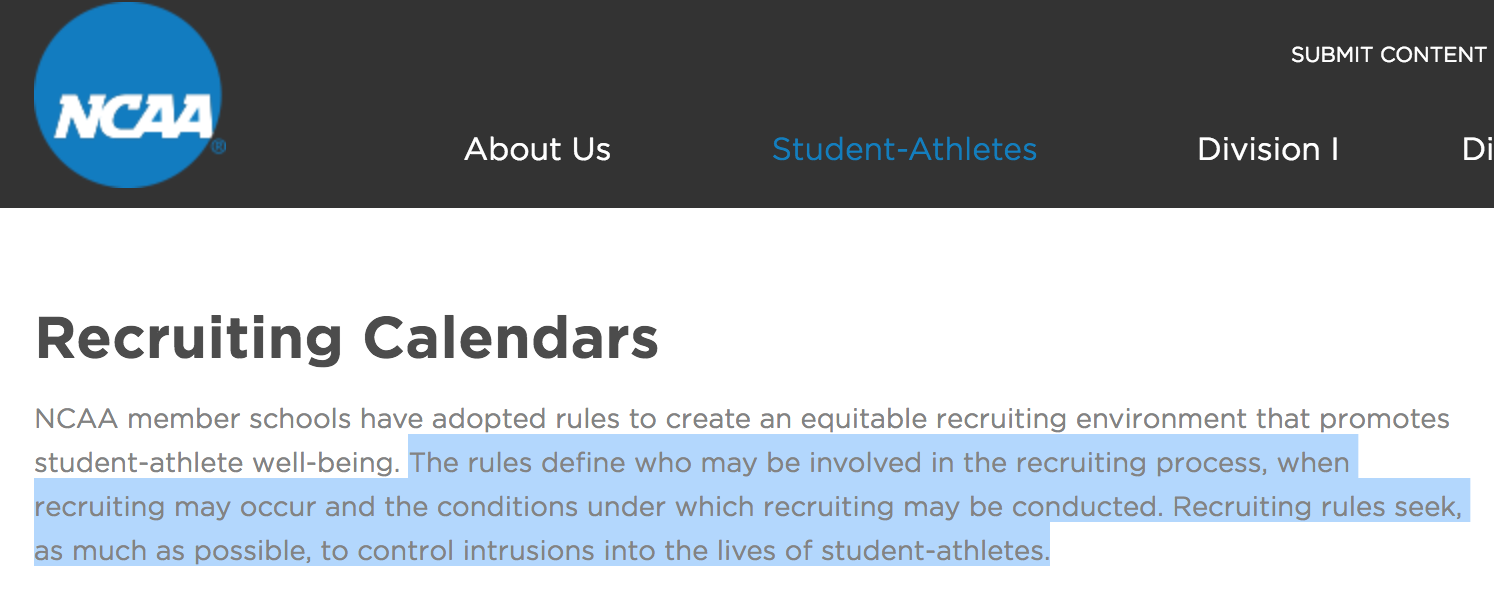Click the NCAA blue circle logo
The width and height of the screenshot is (1494, 602).
pyautogui.click(x=127, y=96)
